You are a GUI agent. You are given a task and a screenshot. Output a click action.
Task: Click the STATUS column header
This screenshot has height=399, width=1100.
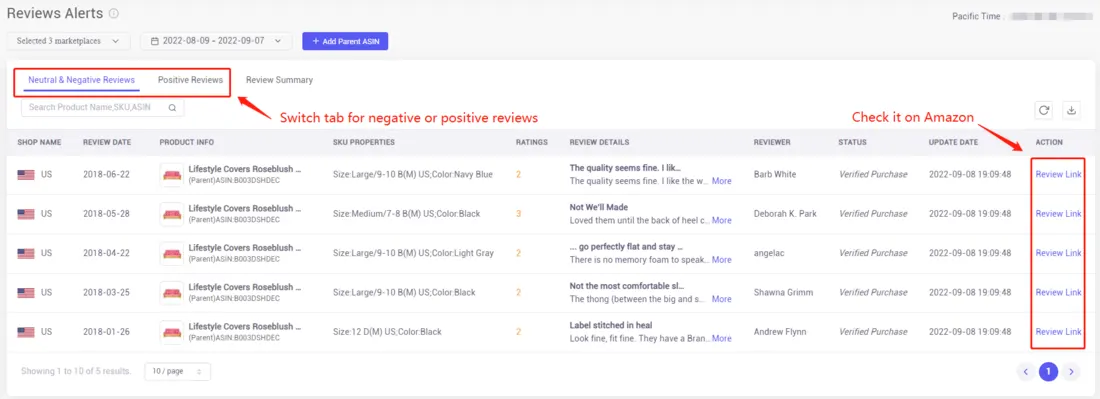(x=852, y=142)
